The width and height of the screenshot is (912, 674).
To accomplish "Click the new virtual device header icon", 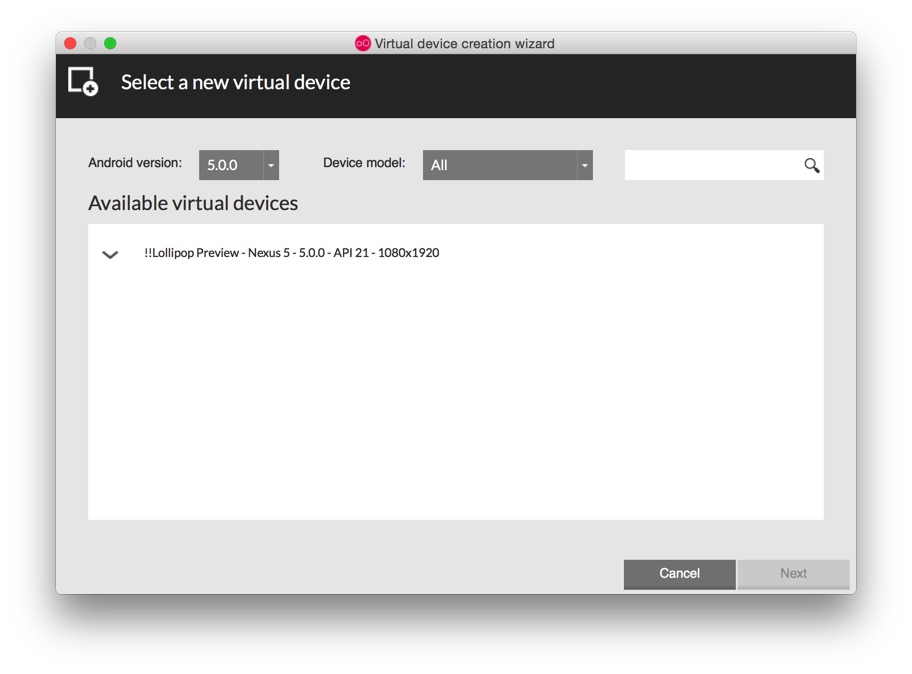I will tap(83, 81).
